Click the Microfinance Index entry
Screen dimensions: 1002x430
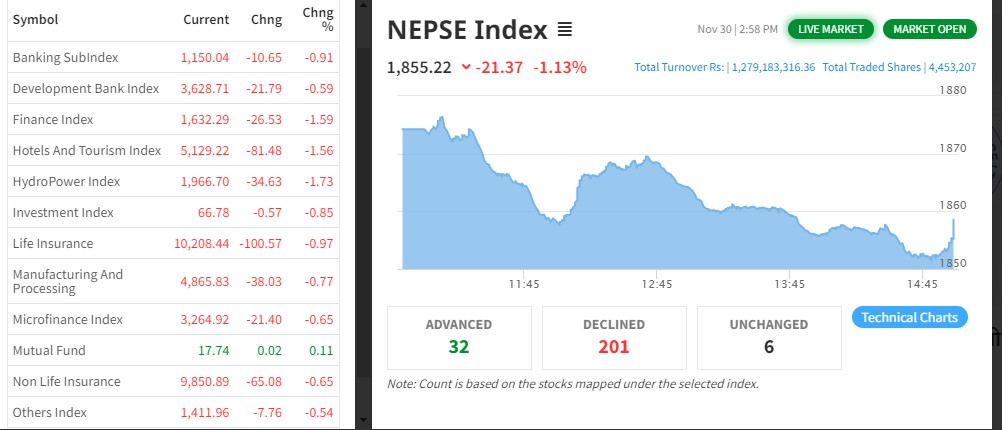(68, 320)
